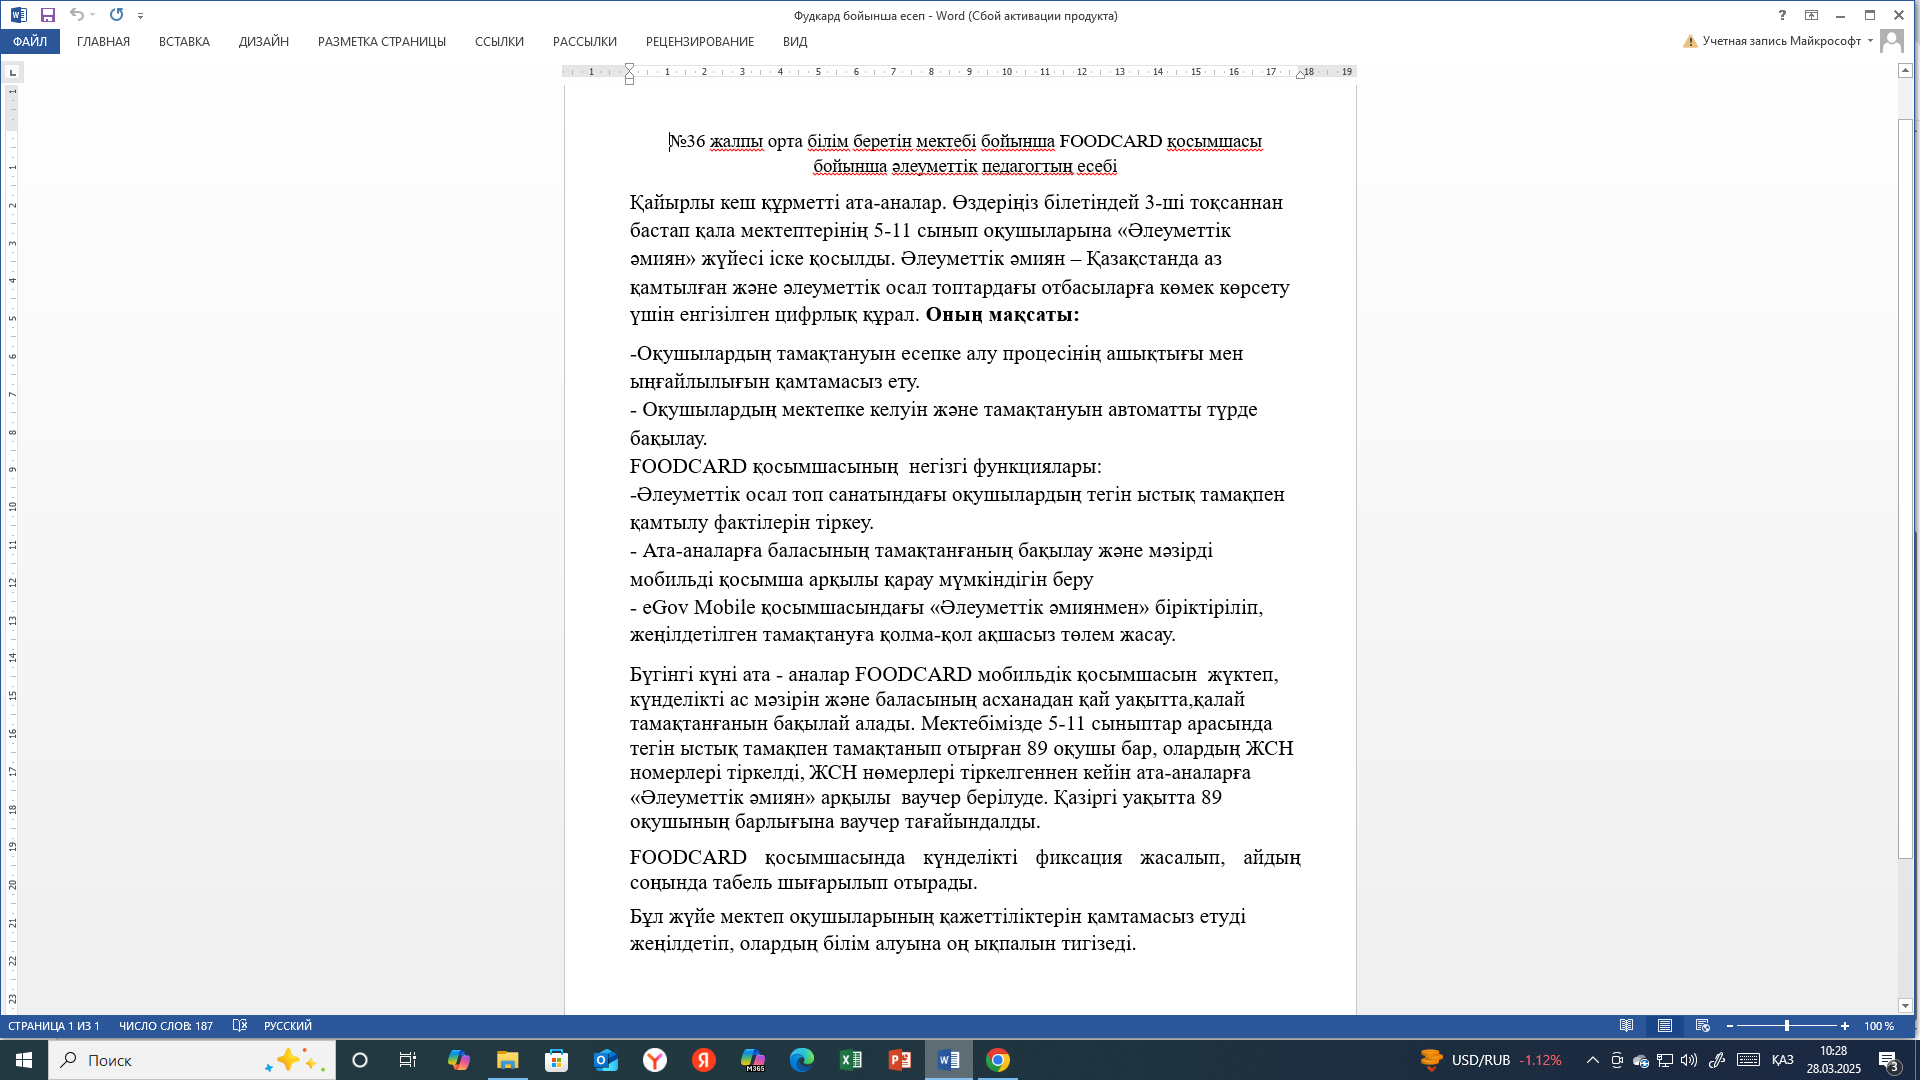This screenshot has height=1080, width=1920.
Task: Click the tab stop selector at ruler corner
Action: click(x=12, y=72)
